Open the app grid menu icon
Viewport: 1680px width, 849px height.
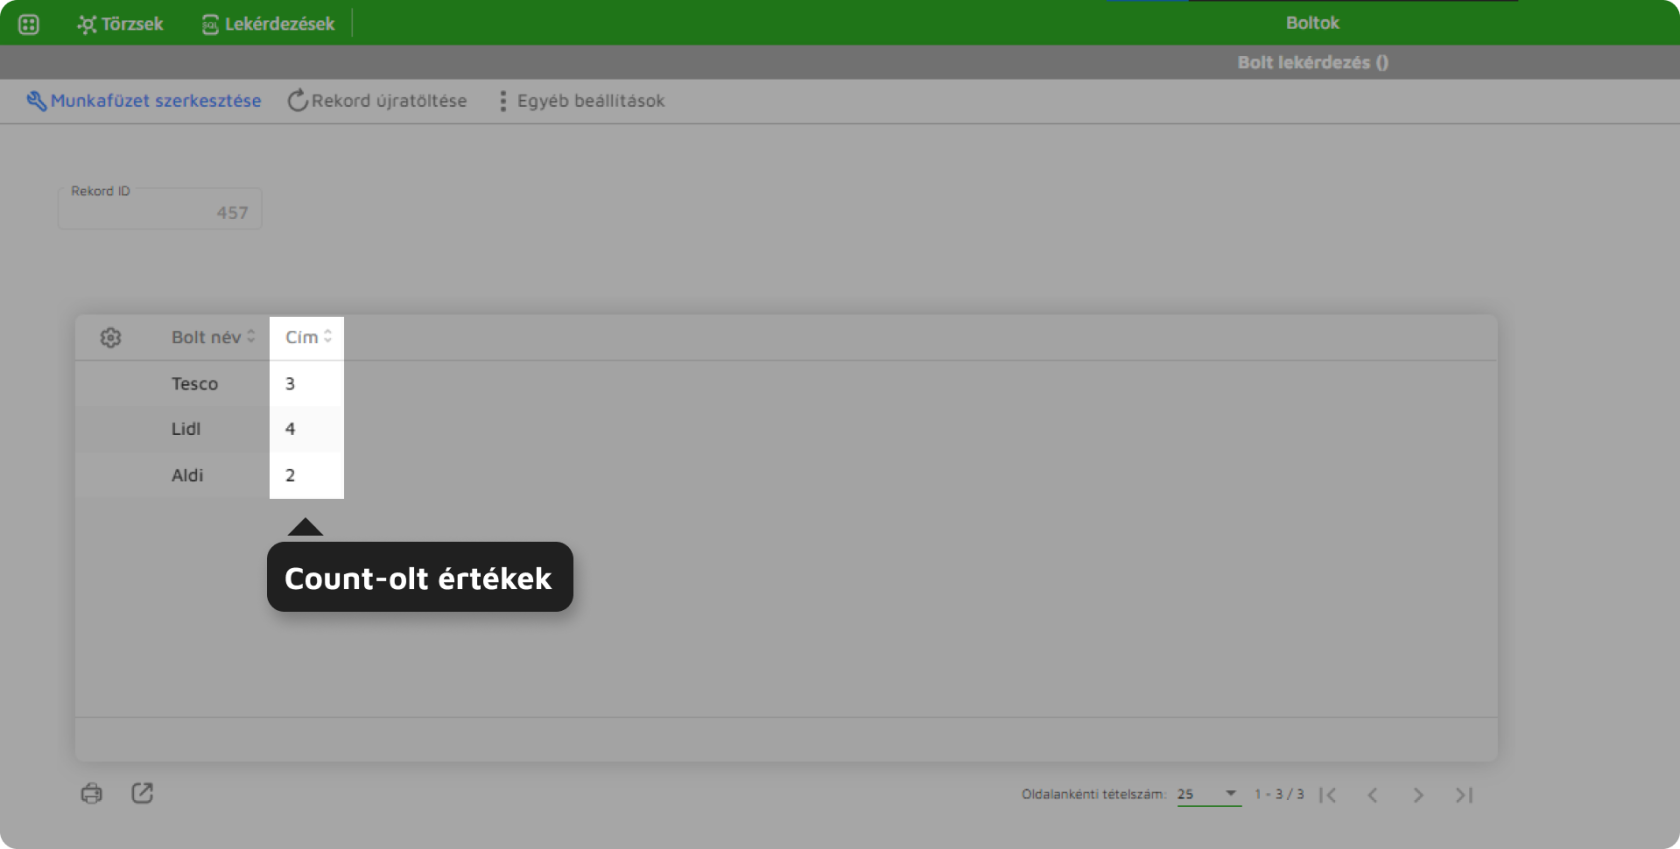[29, 24]
